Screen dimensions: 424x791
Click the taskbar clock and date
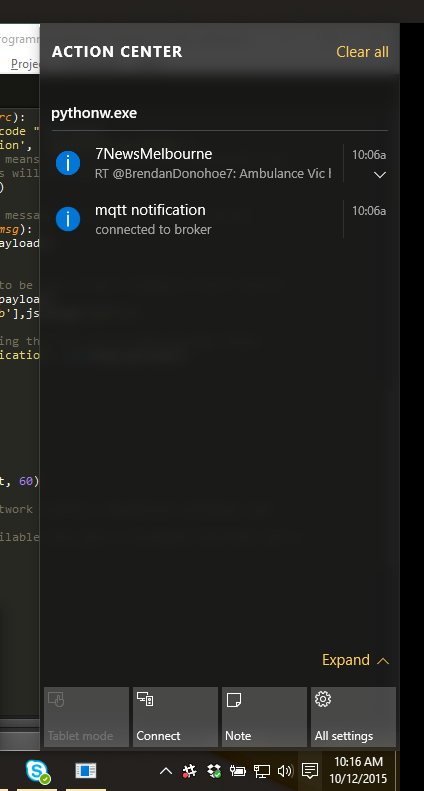[x=358, y=770]
